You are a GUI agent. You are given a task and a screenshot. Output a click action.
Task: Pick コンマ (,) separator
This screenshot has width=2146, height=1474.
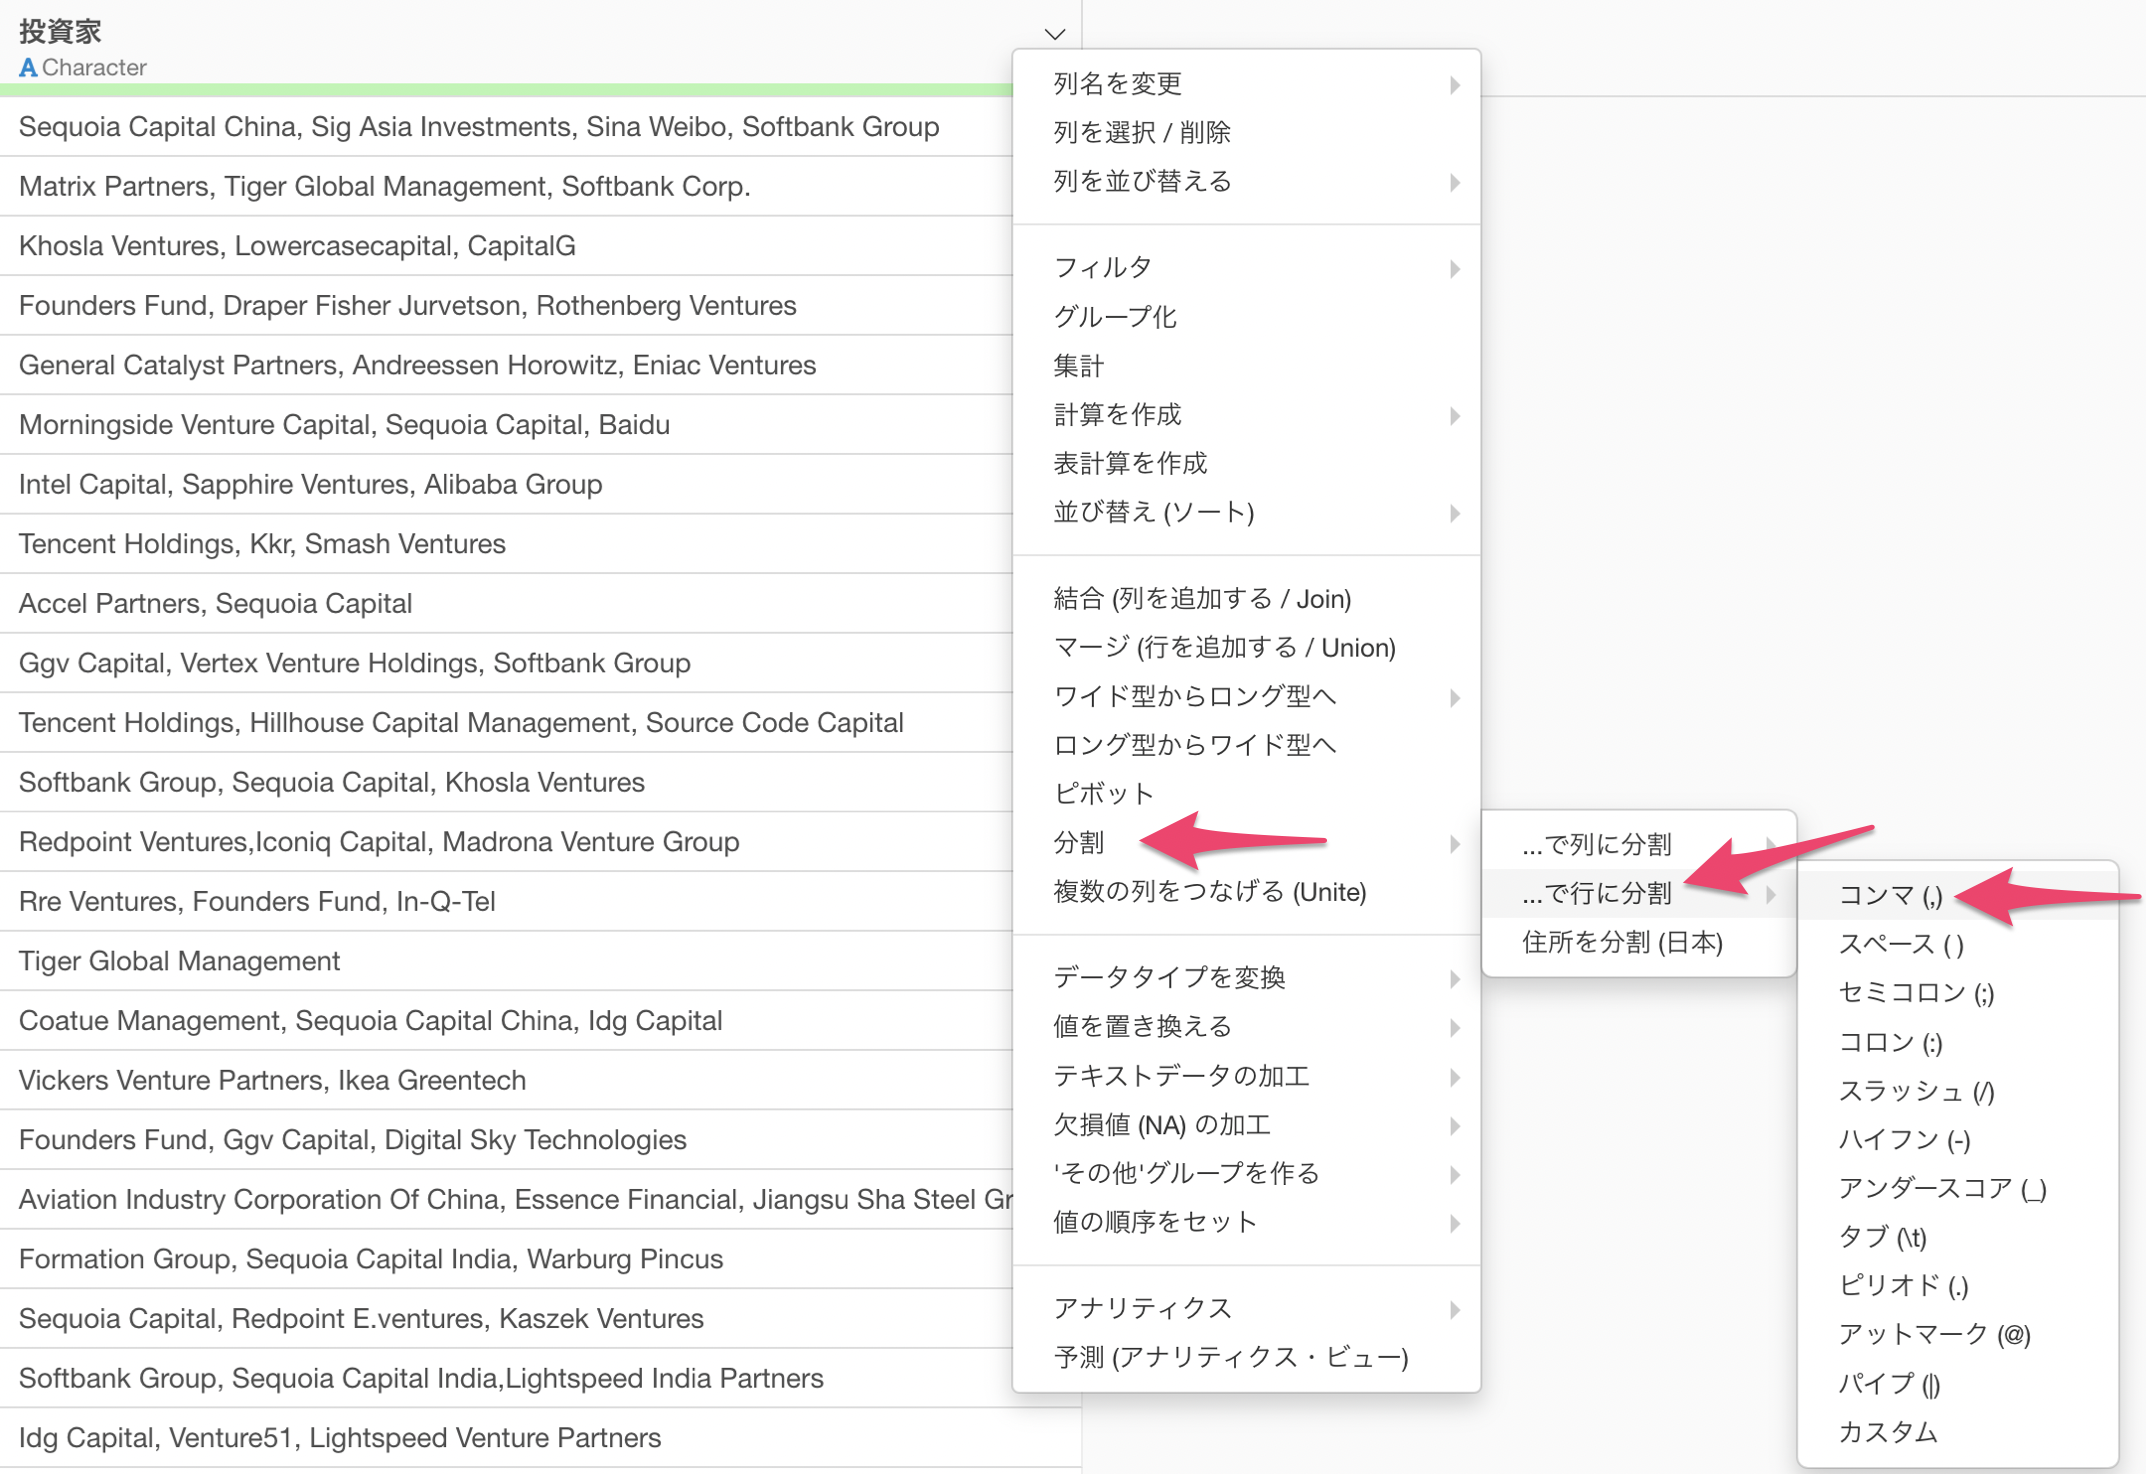click(1957, 895)
